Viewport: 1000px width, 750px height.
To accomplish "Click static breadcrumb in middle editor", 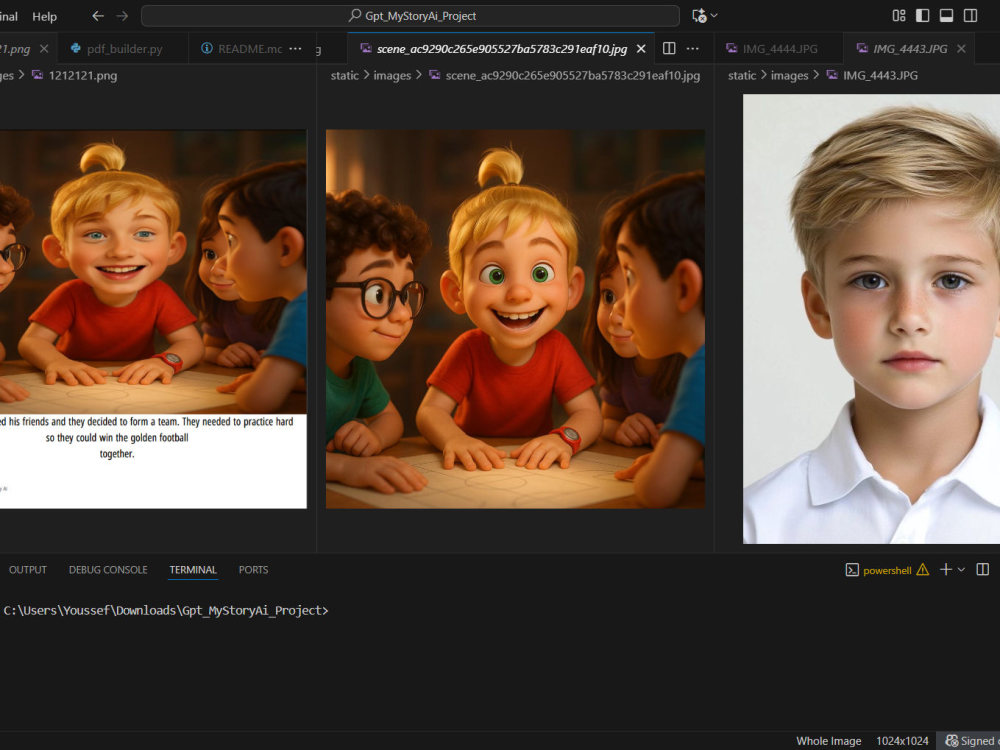I will click(x=344, y=75).
